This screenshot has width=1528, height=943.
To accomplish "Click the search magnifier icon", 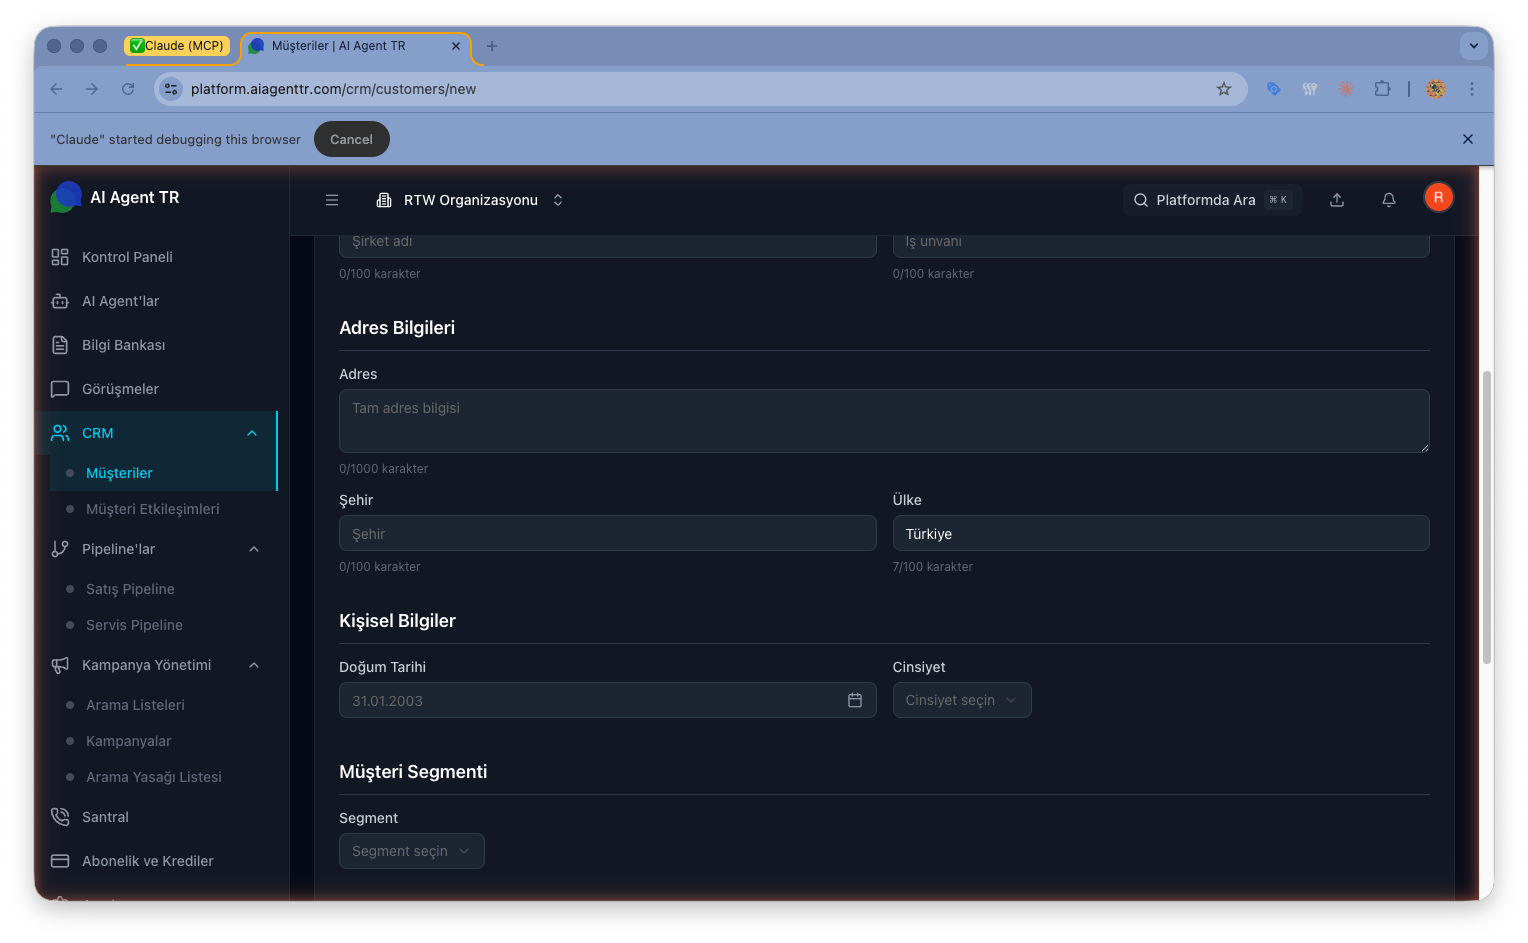I will pos(1140,200).
